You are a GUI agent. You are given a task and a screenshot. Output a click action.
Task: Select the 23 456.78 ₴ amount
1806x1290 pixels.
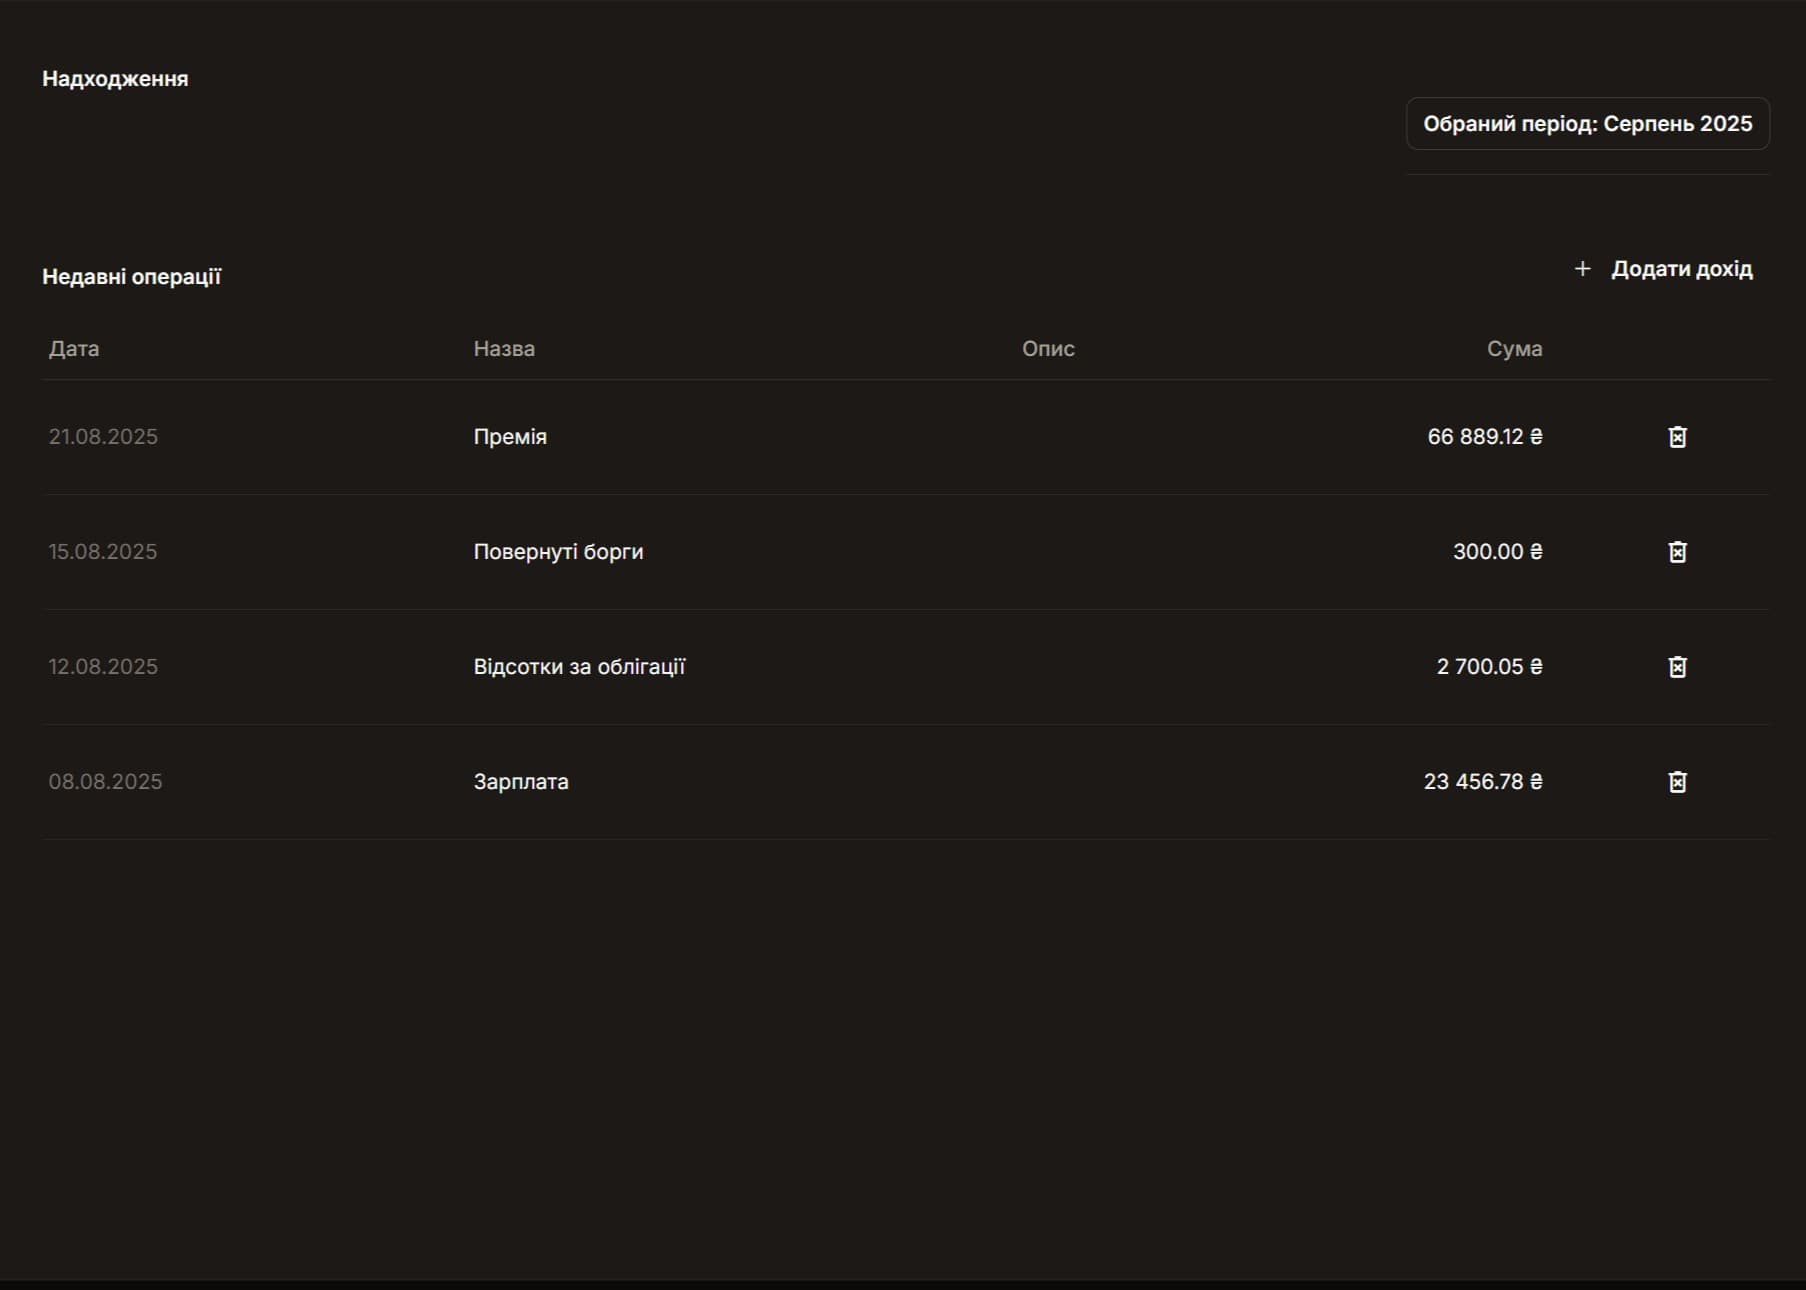point(1482,782)
